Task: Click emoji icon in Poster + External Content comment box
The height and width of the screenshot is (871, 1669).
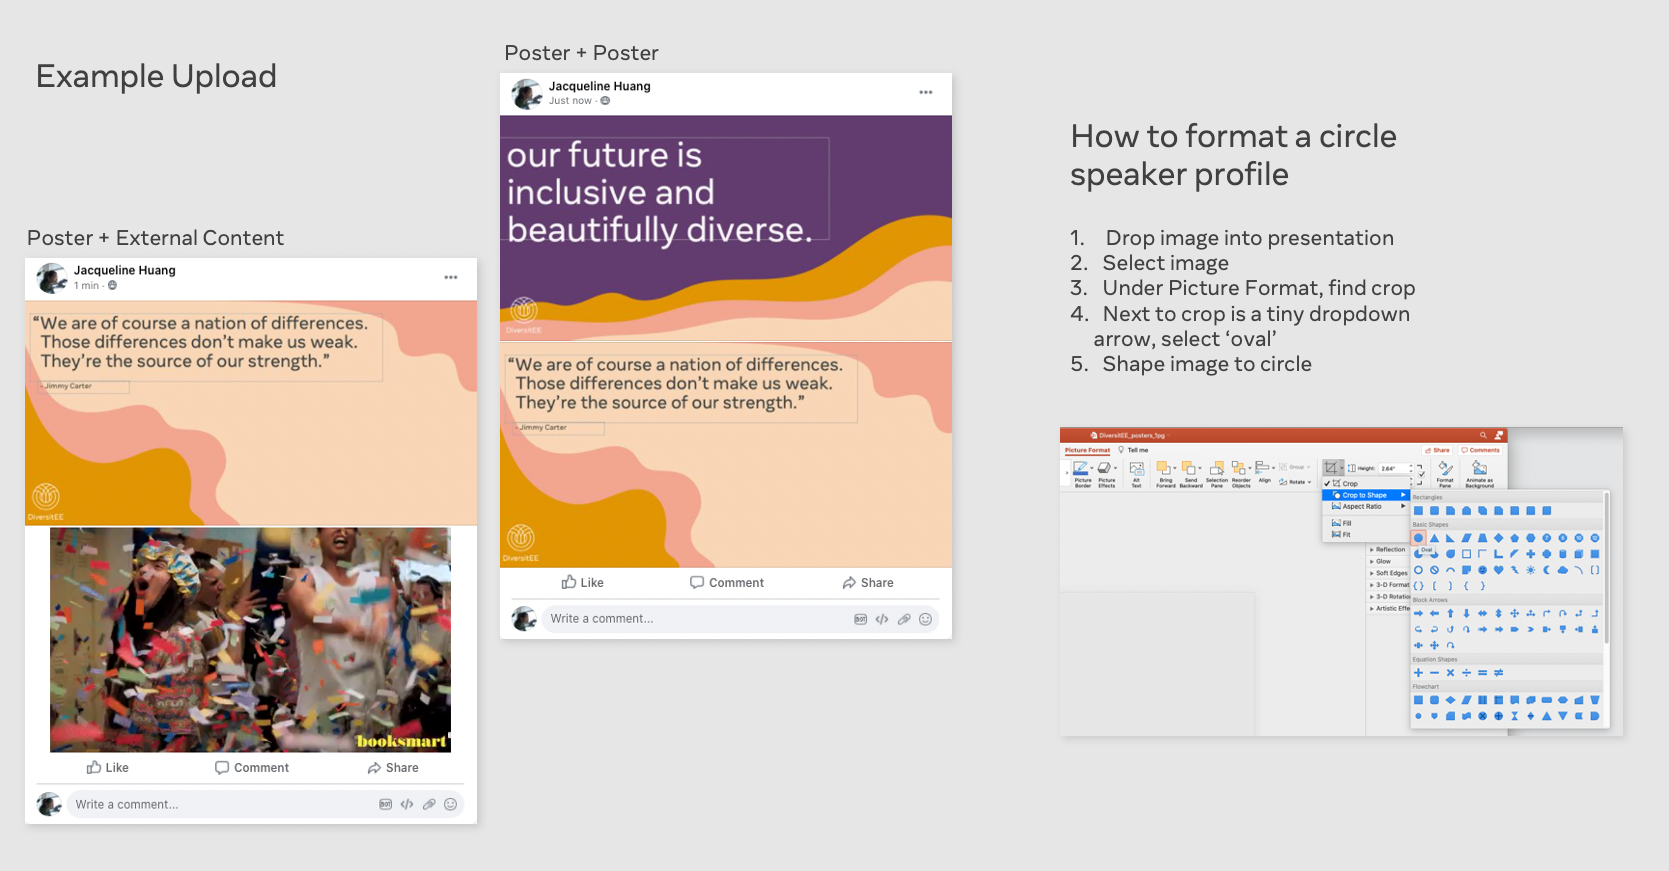Action: (x=451, y=805)
